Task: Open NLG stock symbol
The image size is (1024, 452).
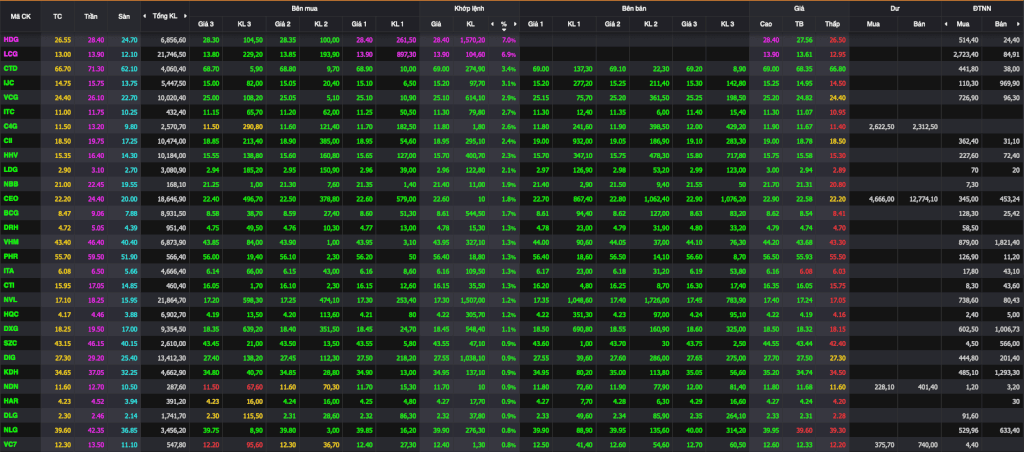Action: (x=11, y=430)
